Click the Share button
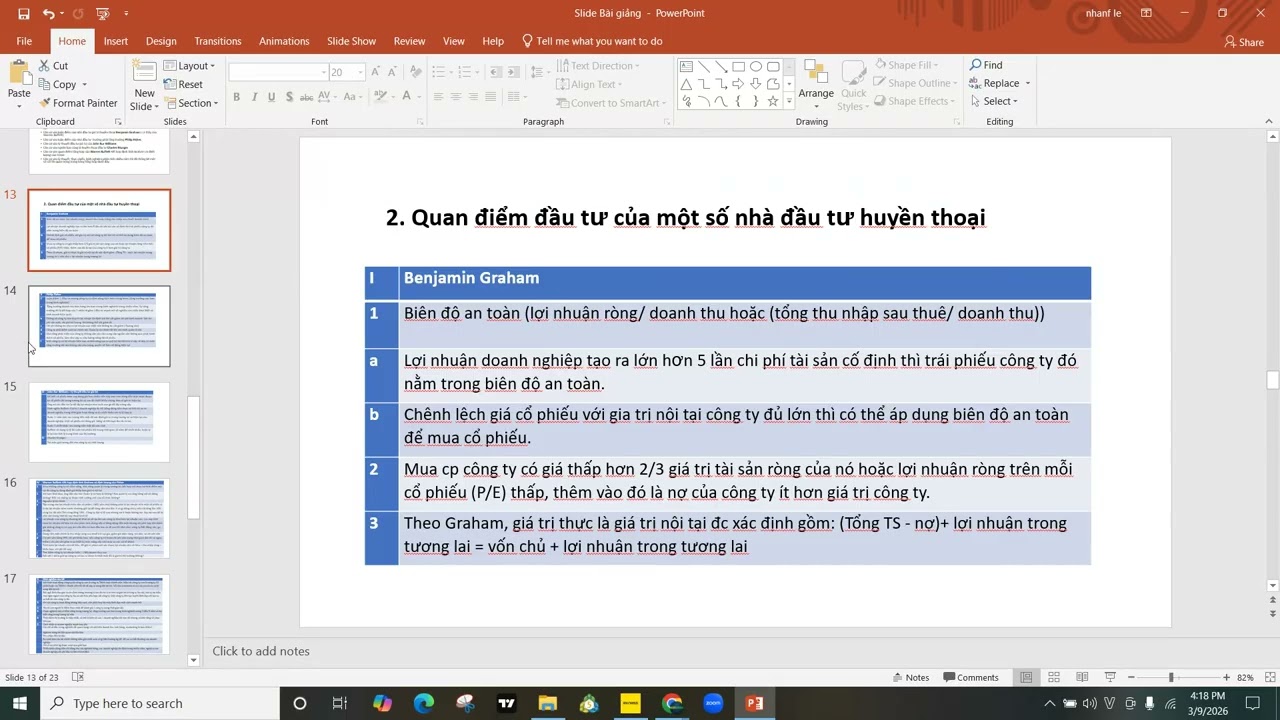Image resolution: width=1280 pixels, height=720 pixels. coord(1244,42)
